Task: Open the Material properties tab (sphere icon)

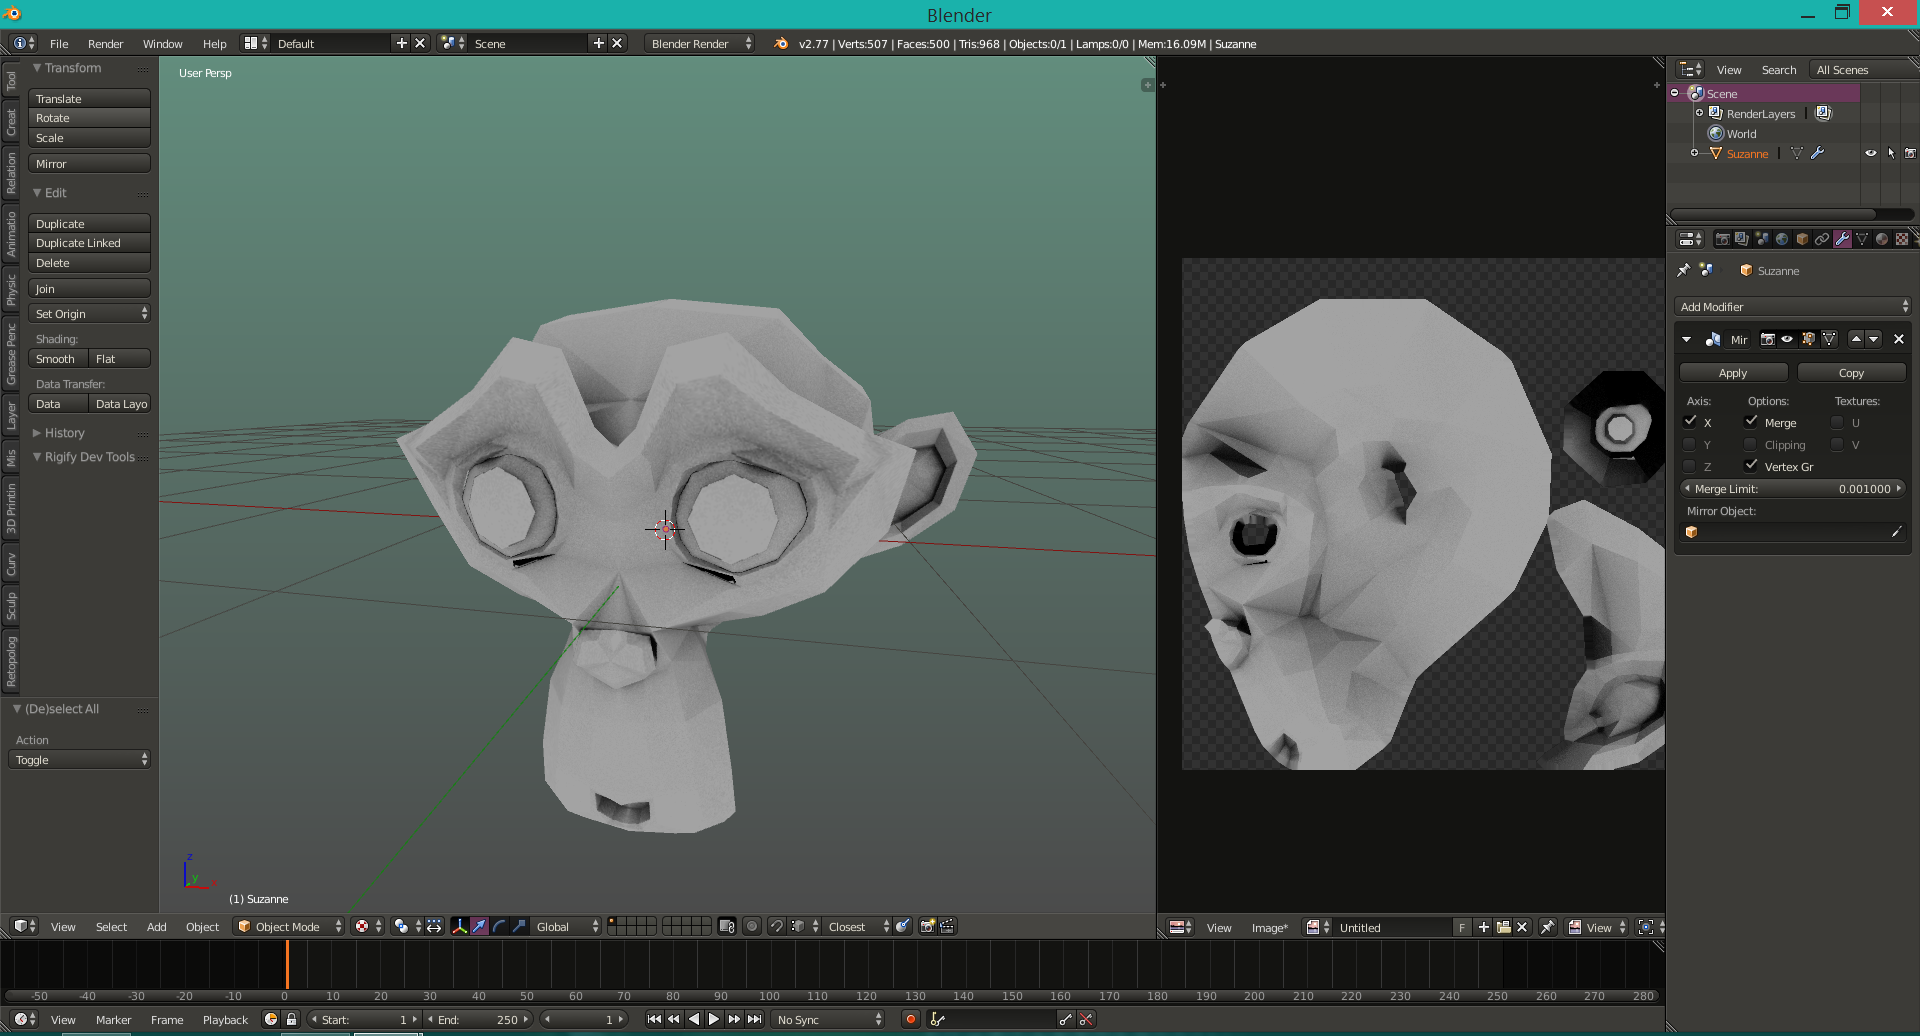Action: (1882, 239)
